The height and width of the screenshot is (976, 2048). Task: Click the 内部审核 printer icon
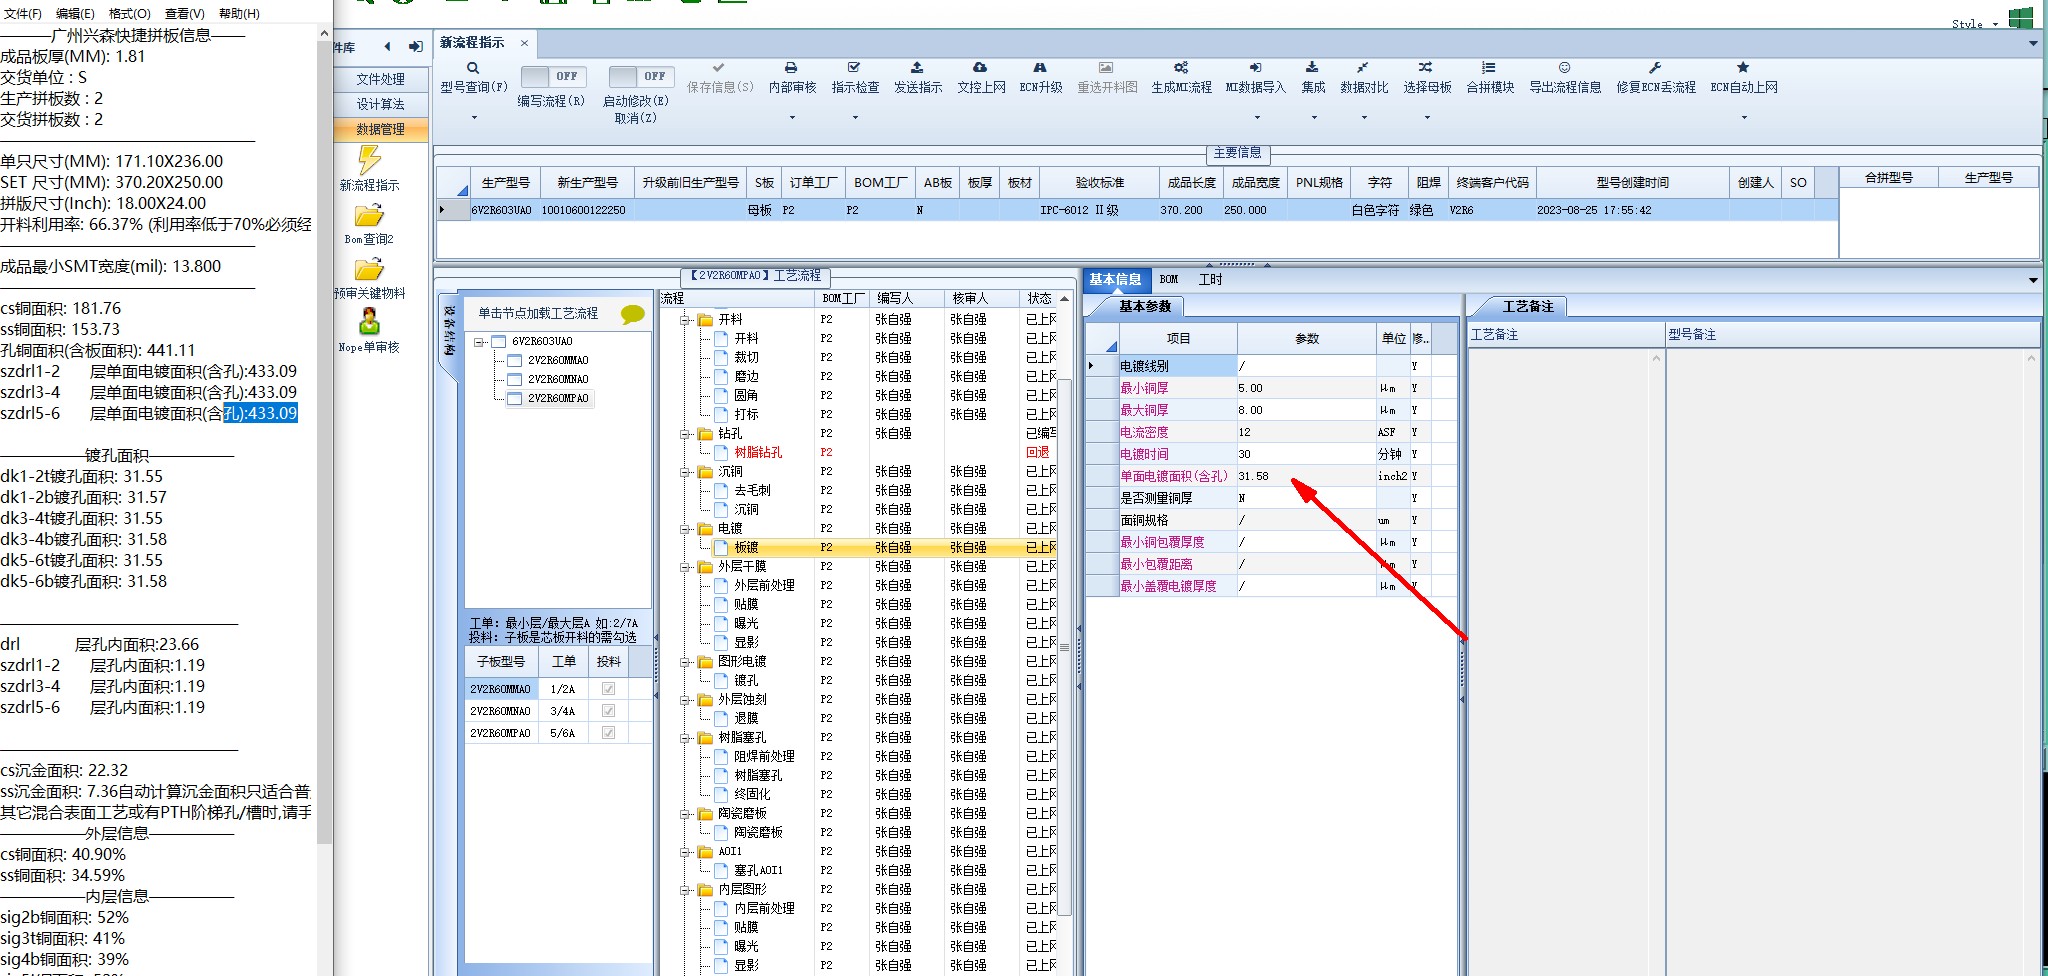pyautogui.click(x=791, y=68)
